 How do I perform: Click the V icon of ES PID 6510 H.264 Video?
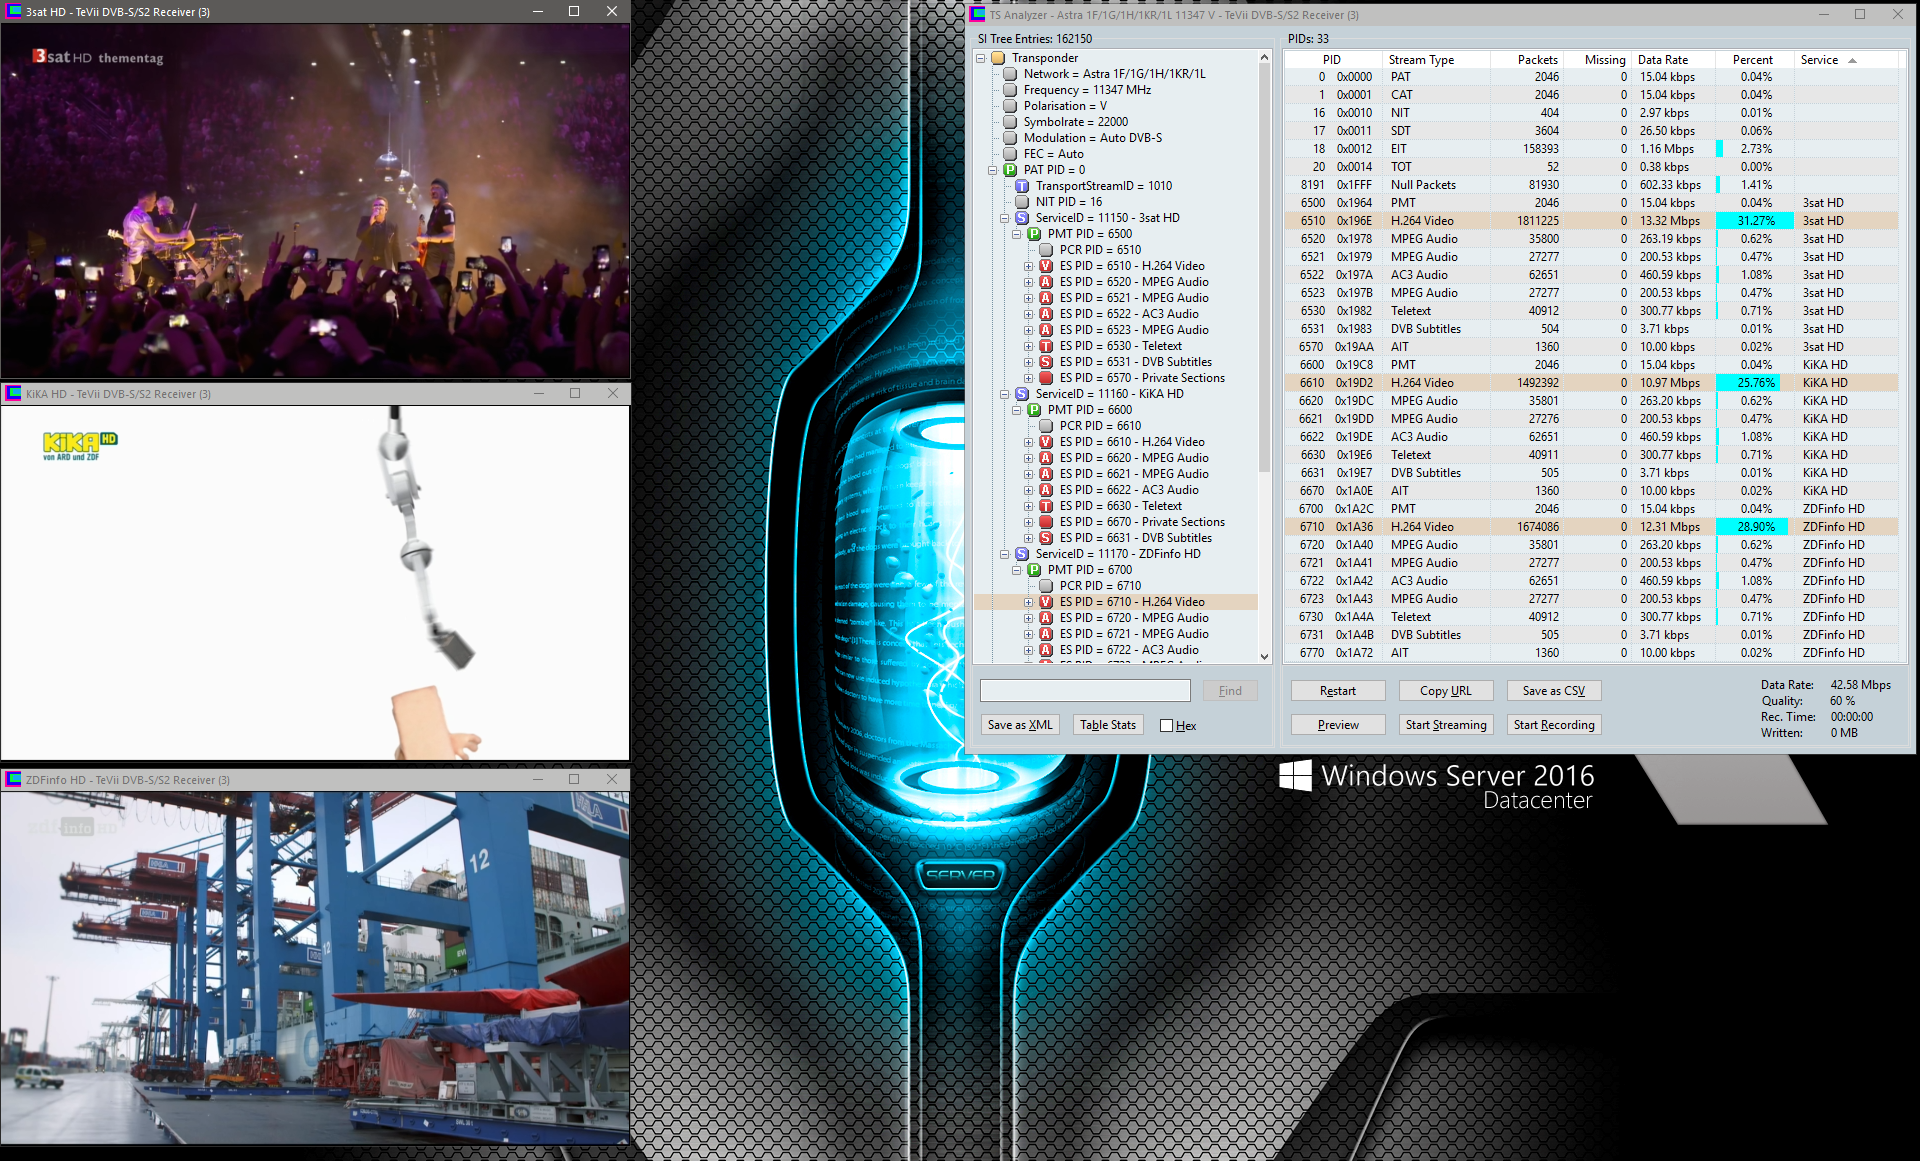click(1046, 266)
